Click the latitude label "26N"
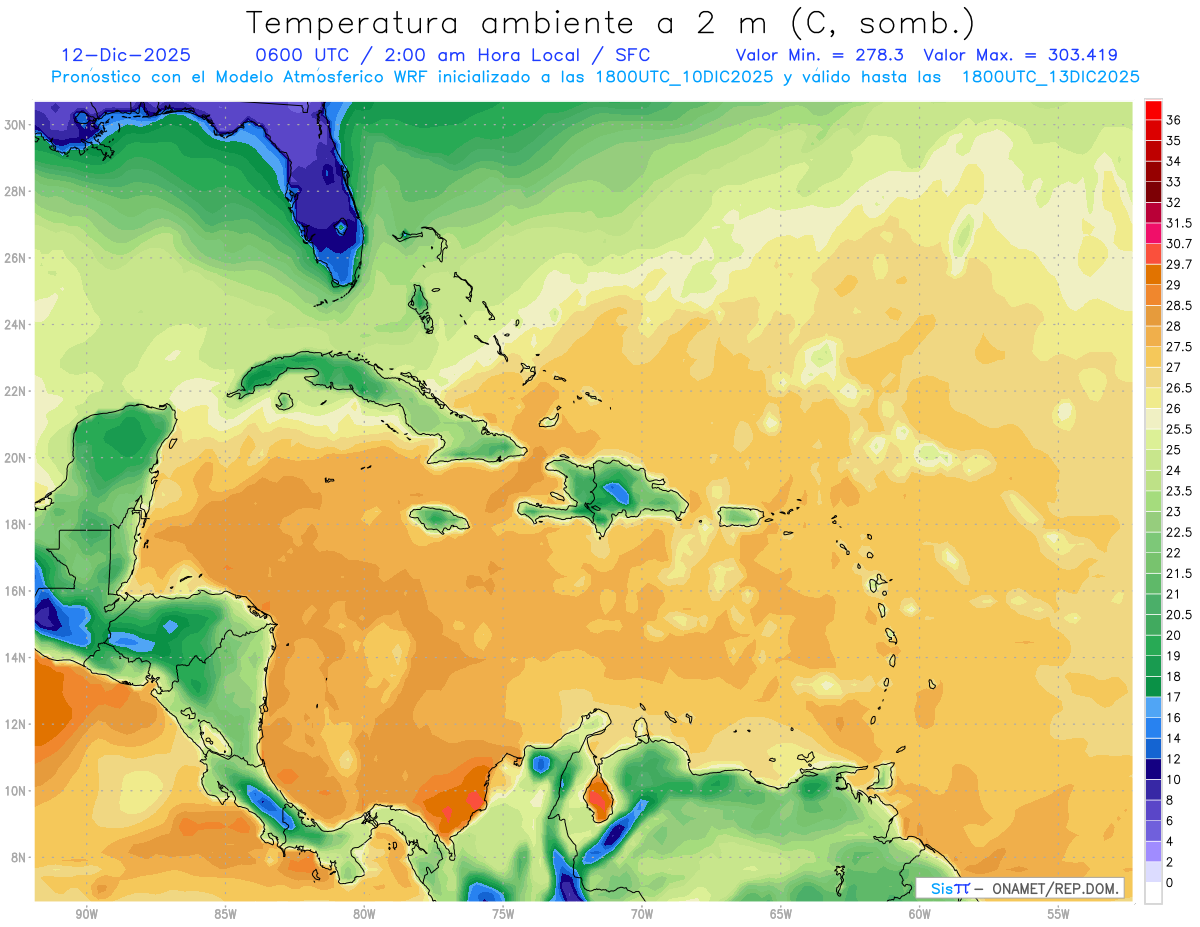This screenshot has height=927, width=1200. [15, 258]
